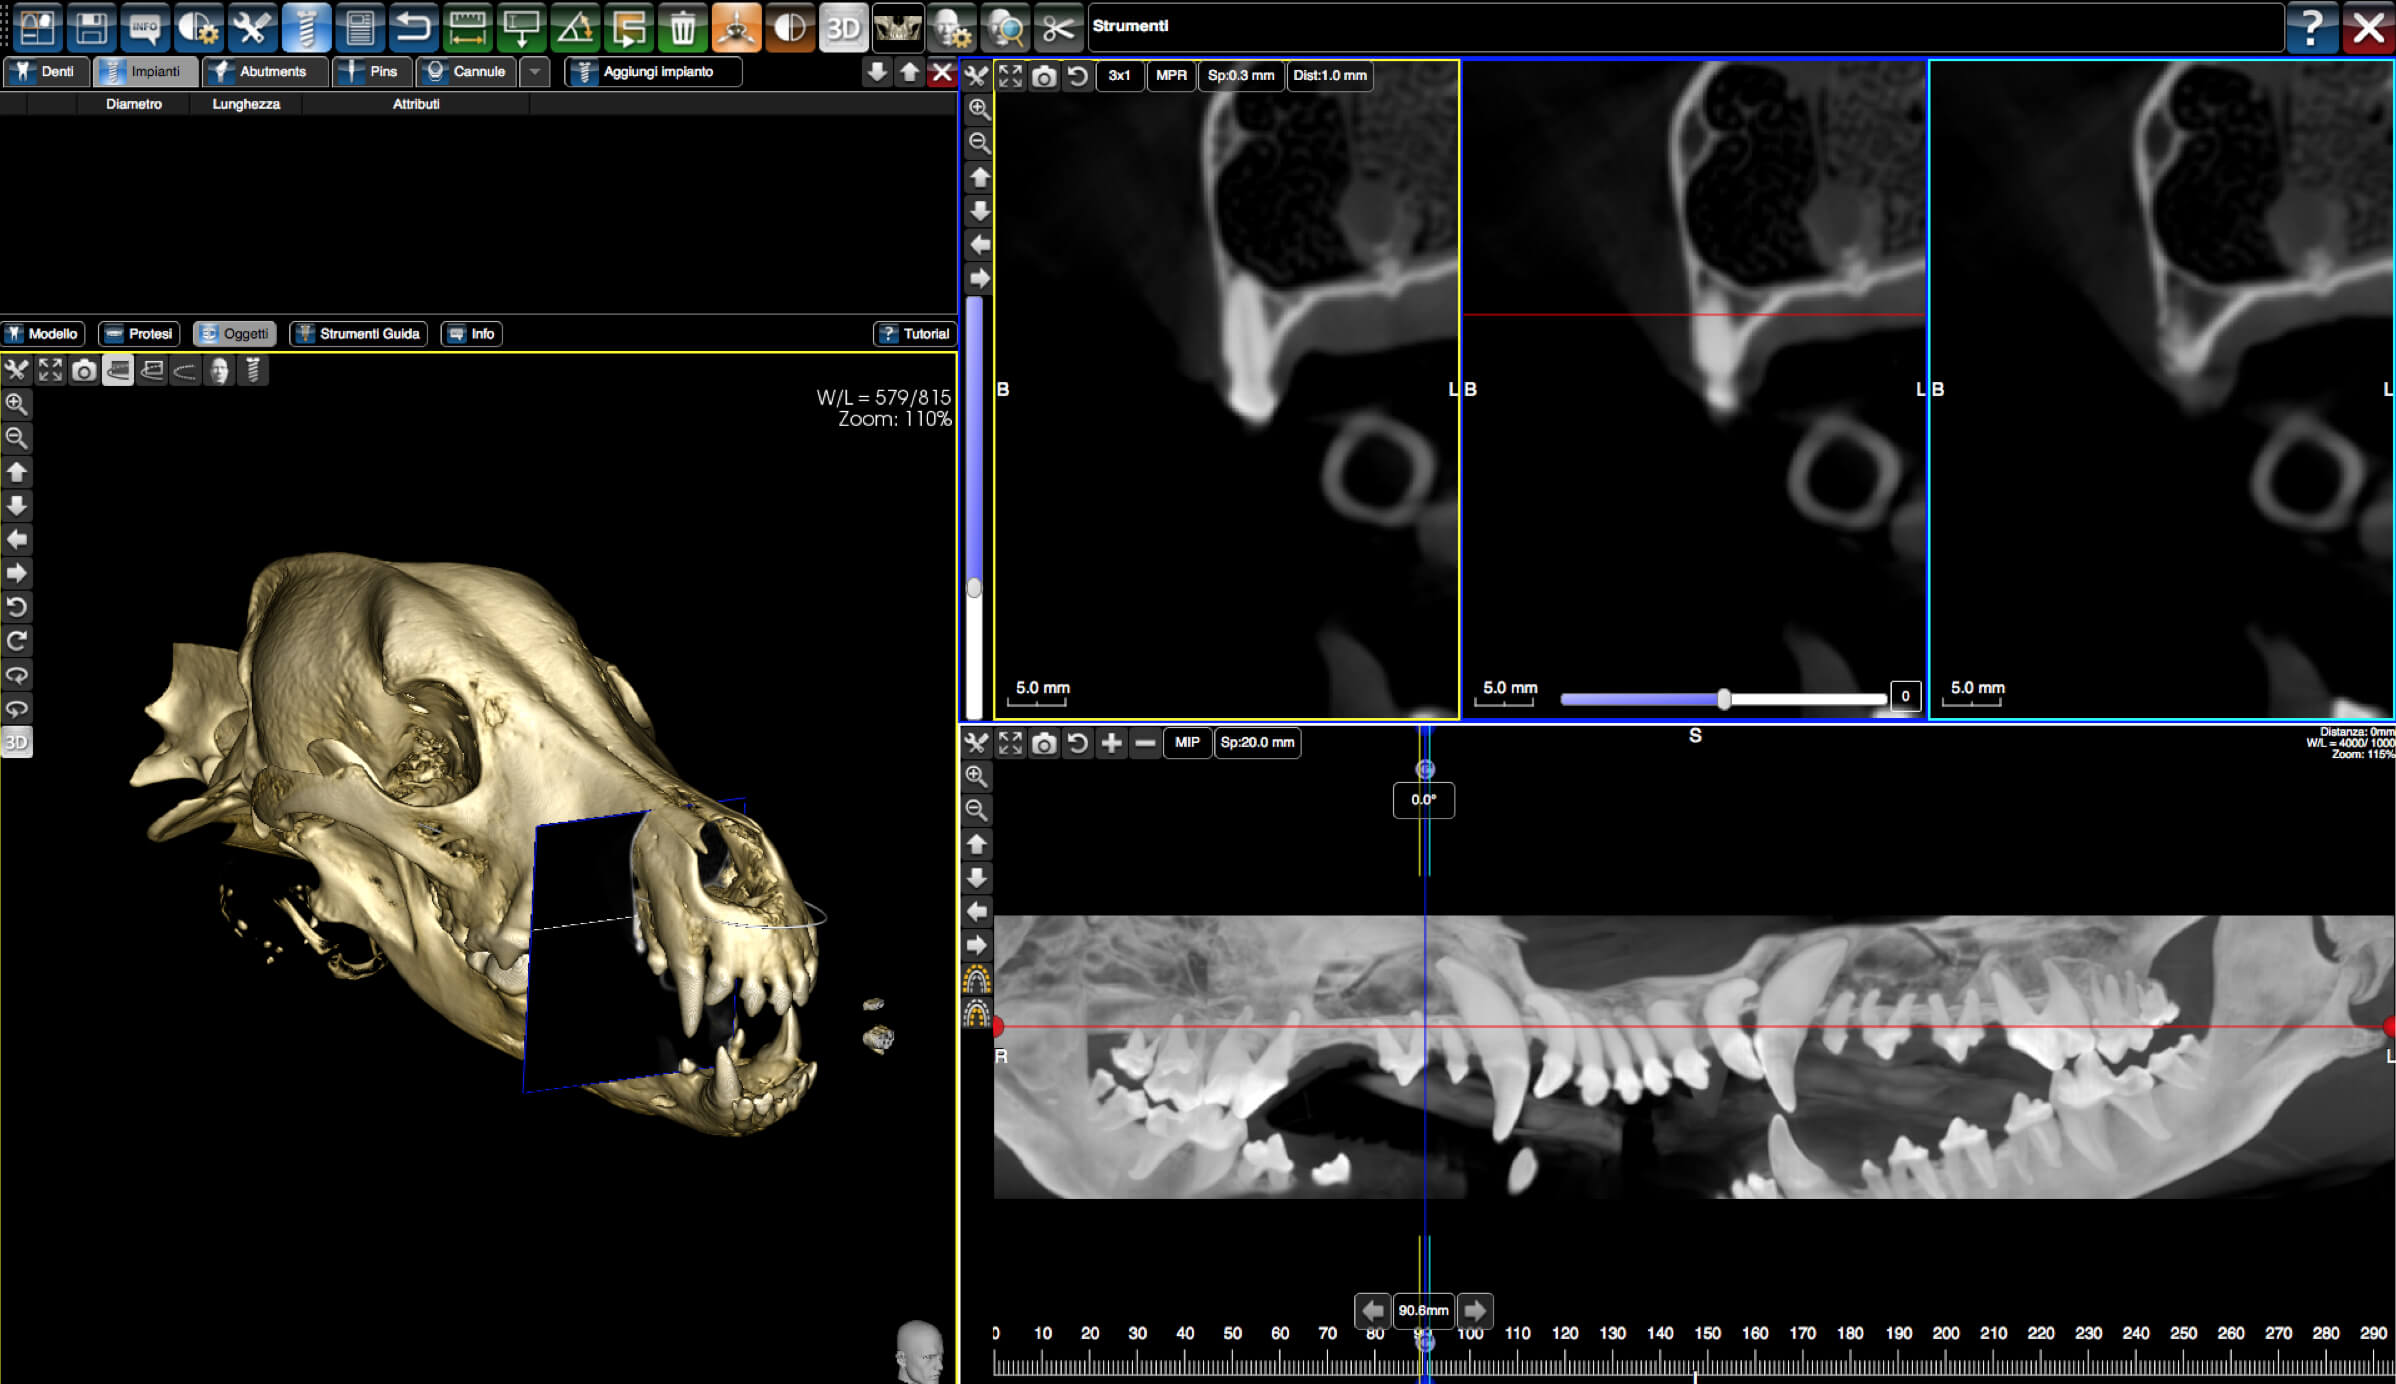2396x1384 pixels.
Task: Click the Aggiungi impianto button
Action: 653,72
